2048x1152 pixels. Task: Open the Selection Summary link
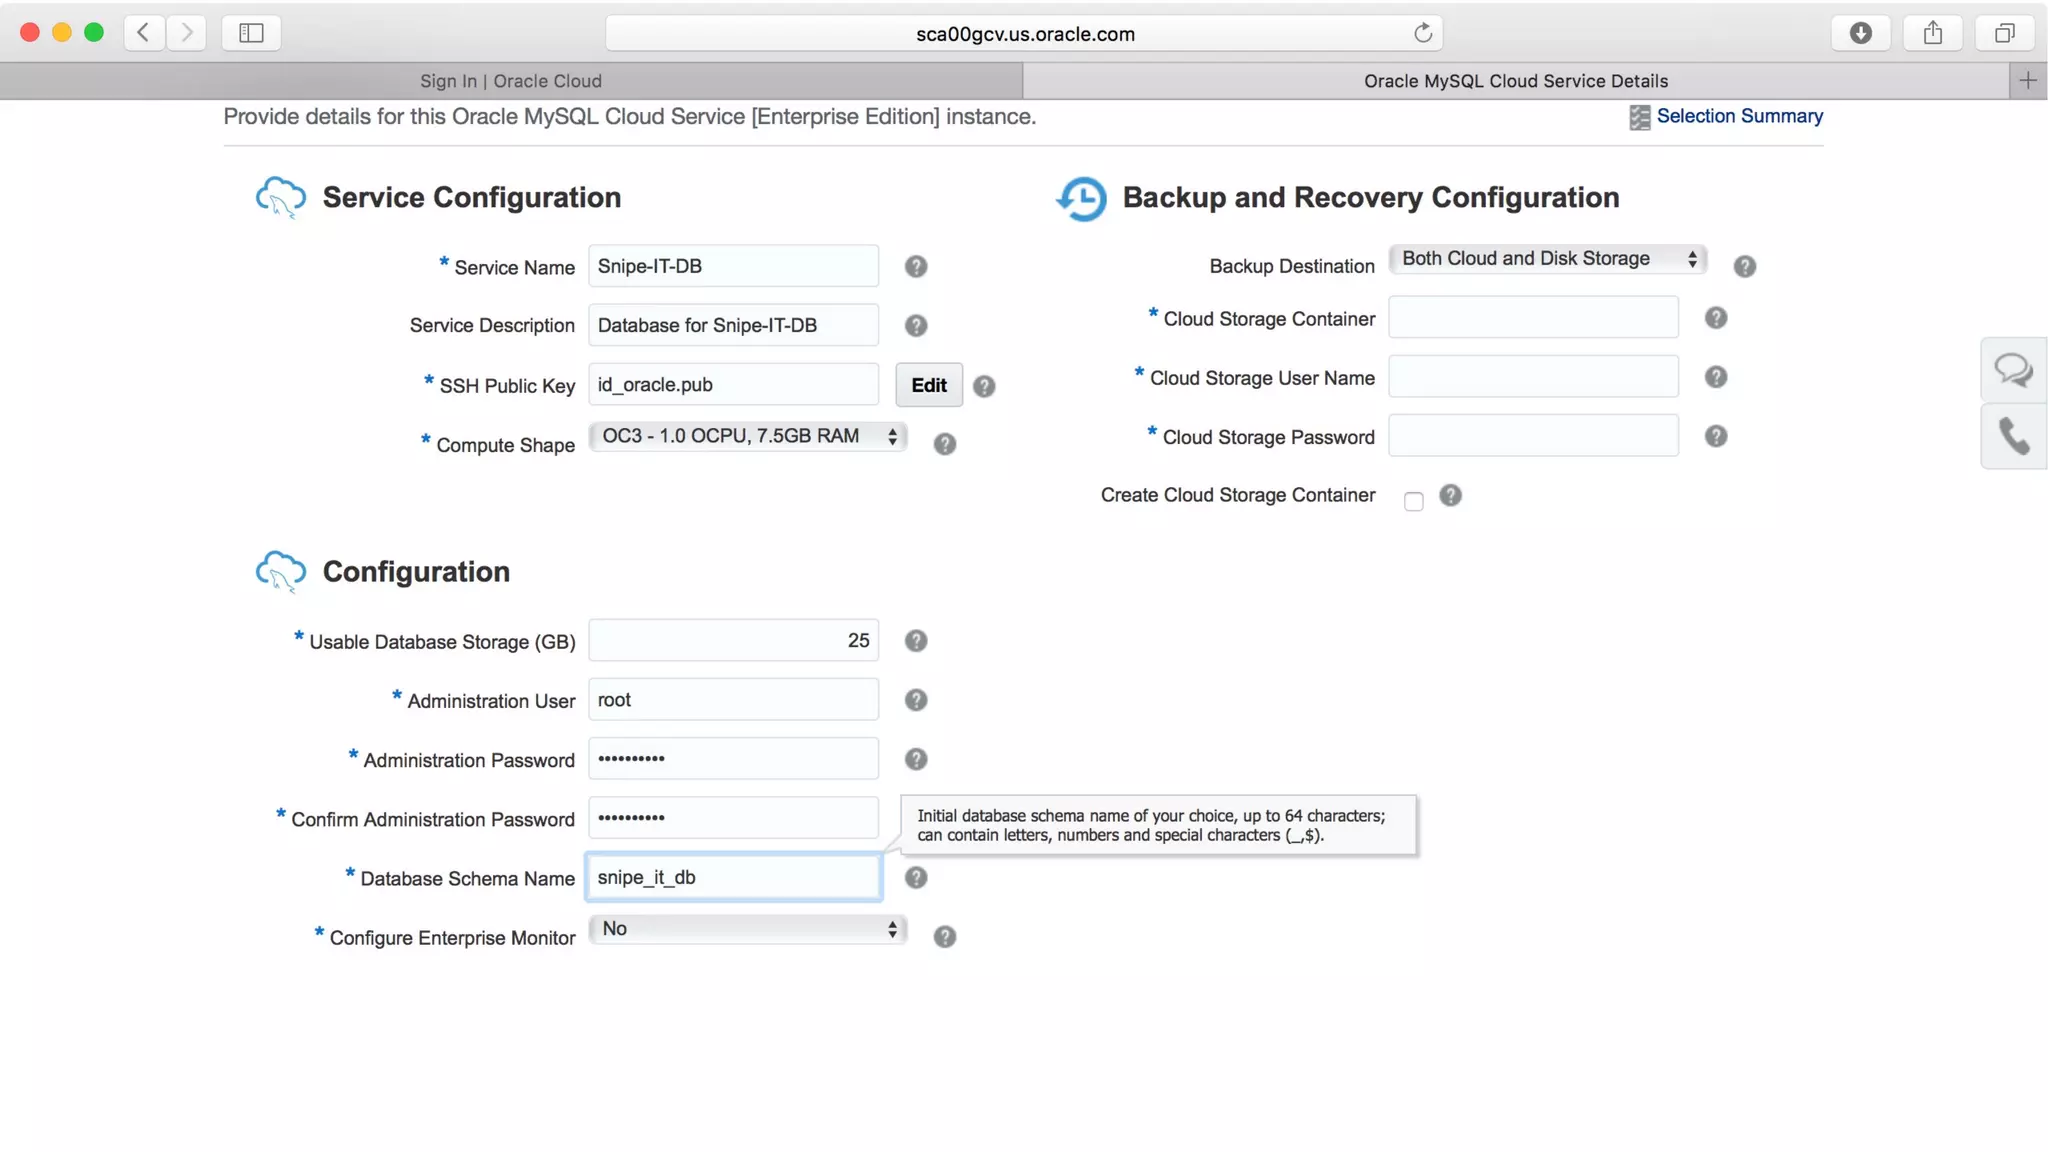pyautogui.click(x=1738, y=116)
